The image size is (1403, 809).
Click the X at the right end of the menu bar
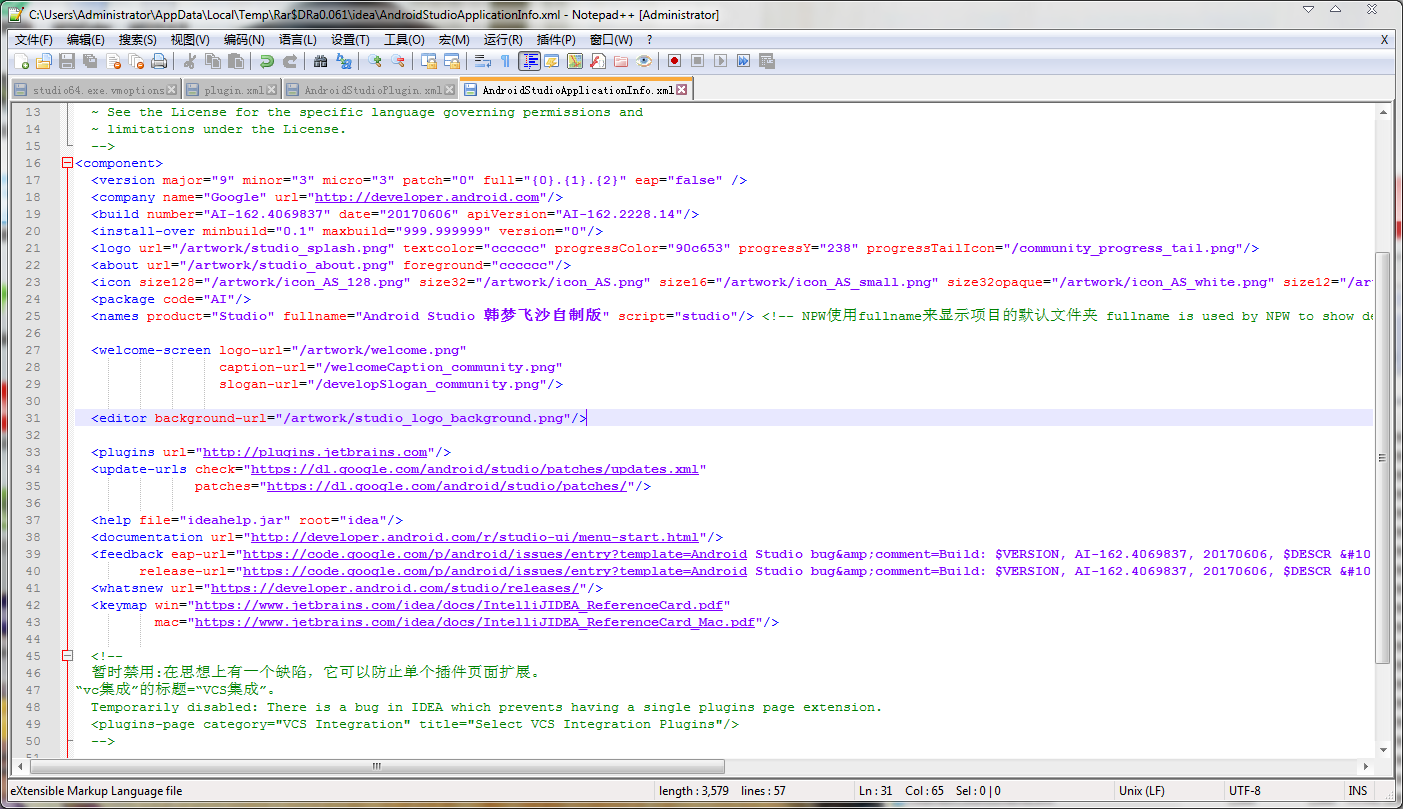(1384, 40)
